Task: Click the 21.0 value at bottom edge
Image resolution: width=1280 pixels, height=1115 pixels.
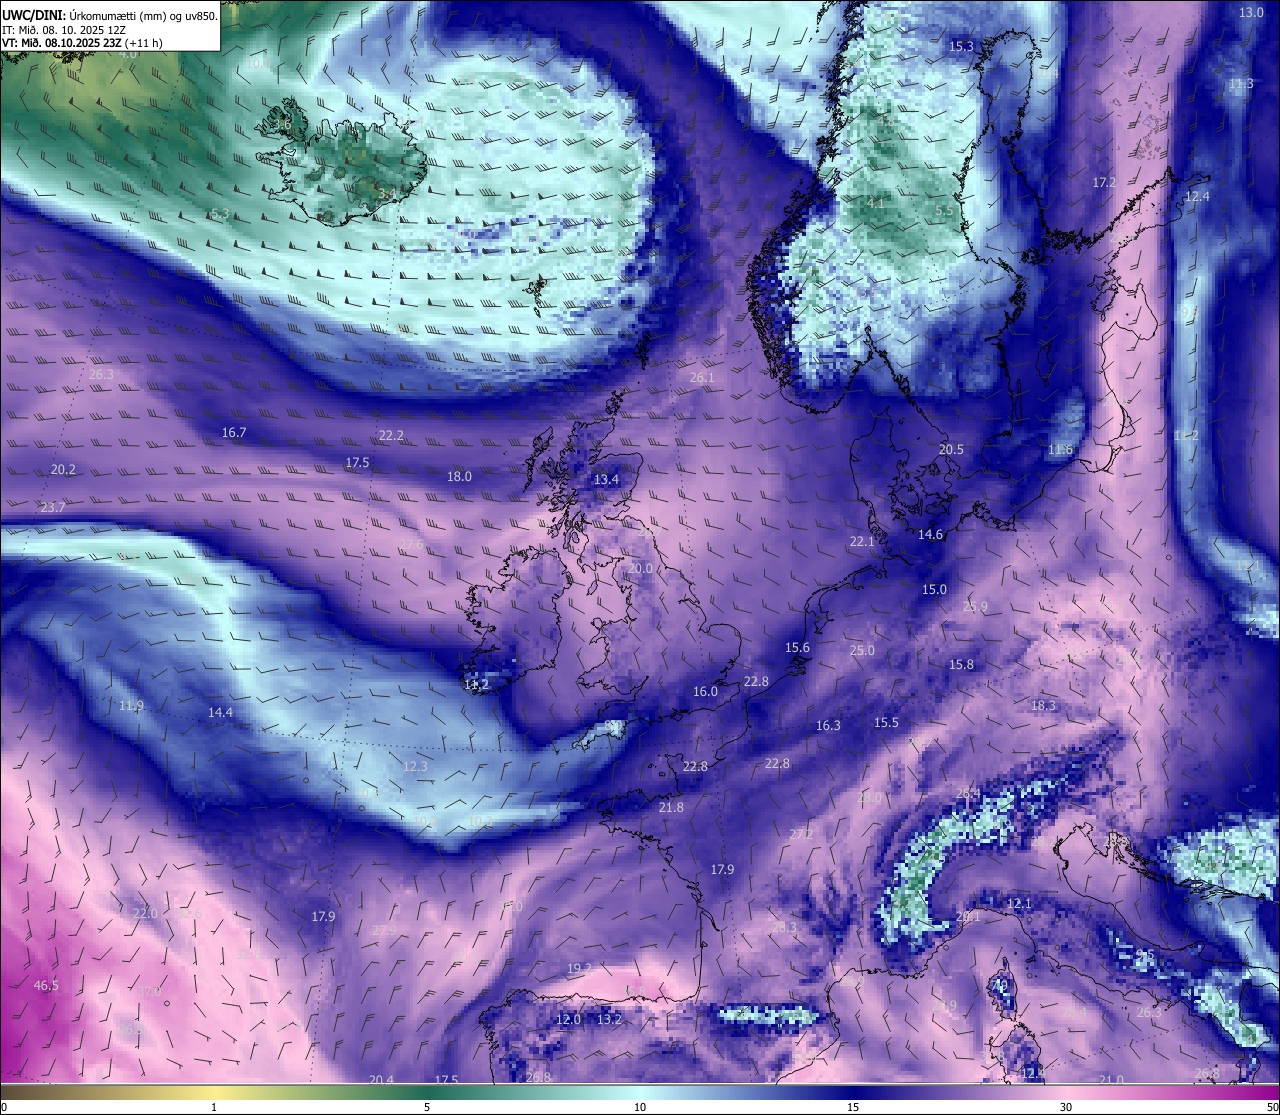Action: [x=1111, y=1080]
